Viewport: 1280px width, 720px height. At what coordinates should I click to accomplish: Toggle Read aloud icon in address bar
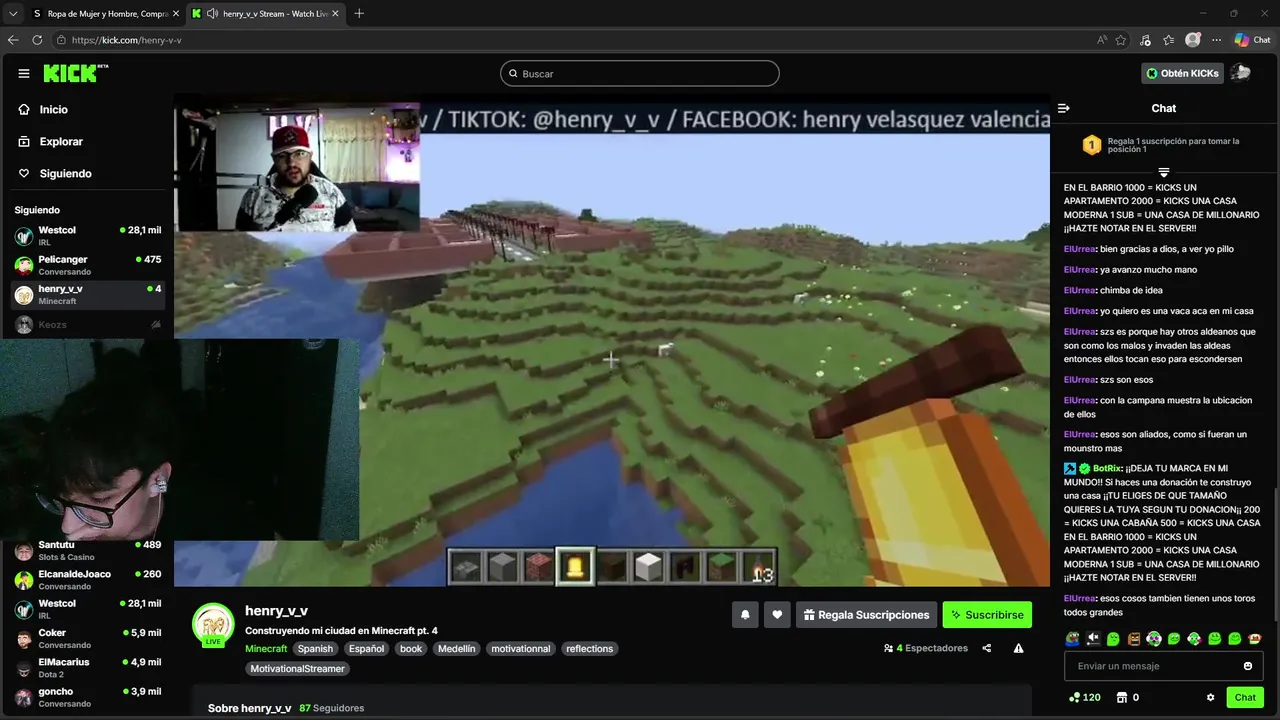(1102, 40)
